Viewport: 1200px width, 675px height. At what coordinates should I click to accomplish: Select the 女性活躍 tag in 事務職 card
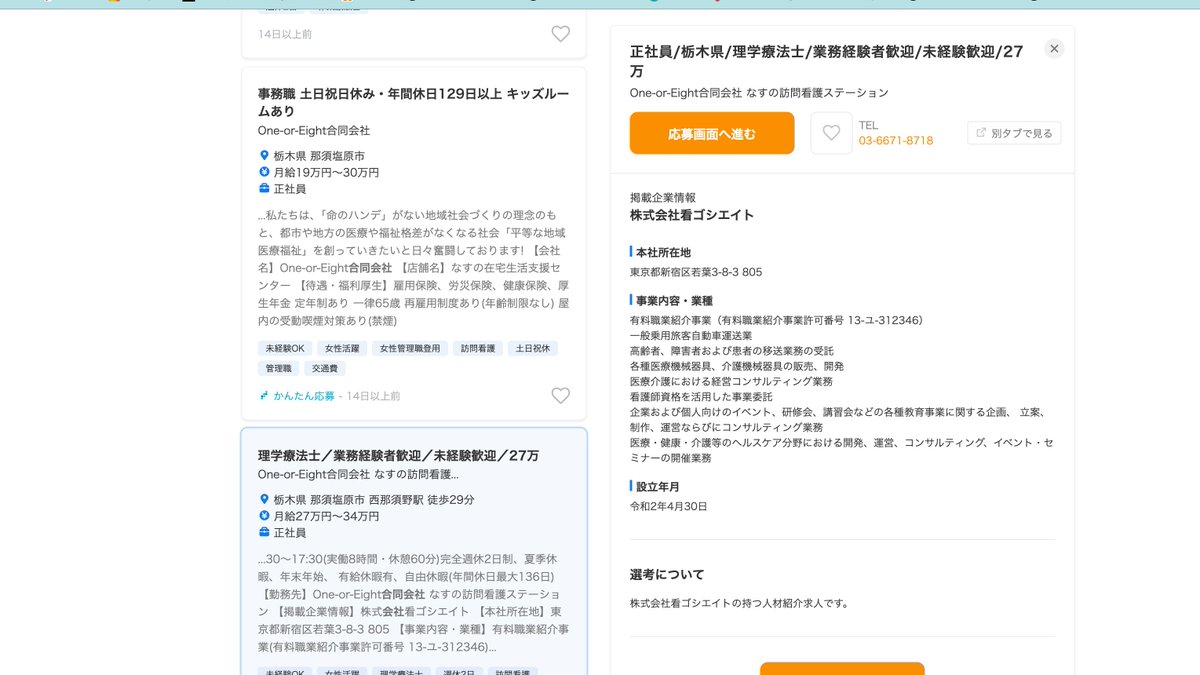click(x=343, y=348)
